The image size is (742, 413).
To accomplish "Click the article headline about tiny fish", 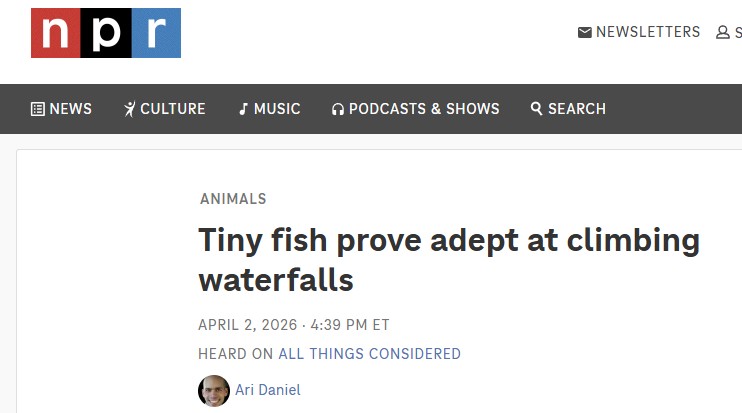I will [x=449, y=259].
